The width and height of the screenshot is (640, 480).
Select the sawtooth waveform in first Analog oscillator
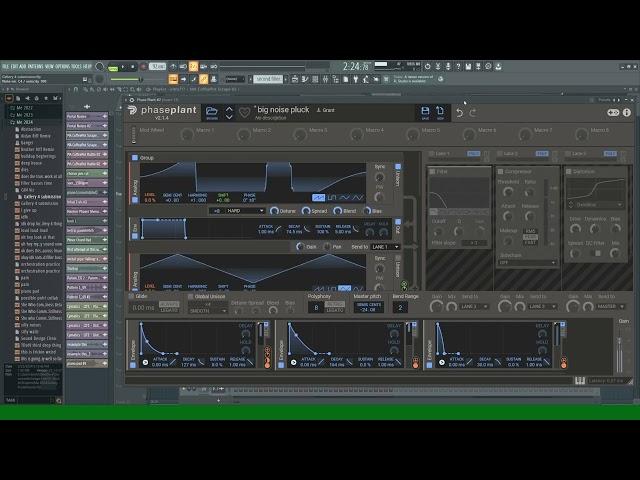coord(318,198)
